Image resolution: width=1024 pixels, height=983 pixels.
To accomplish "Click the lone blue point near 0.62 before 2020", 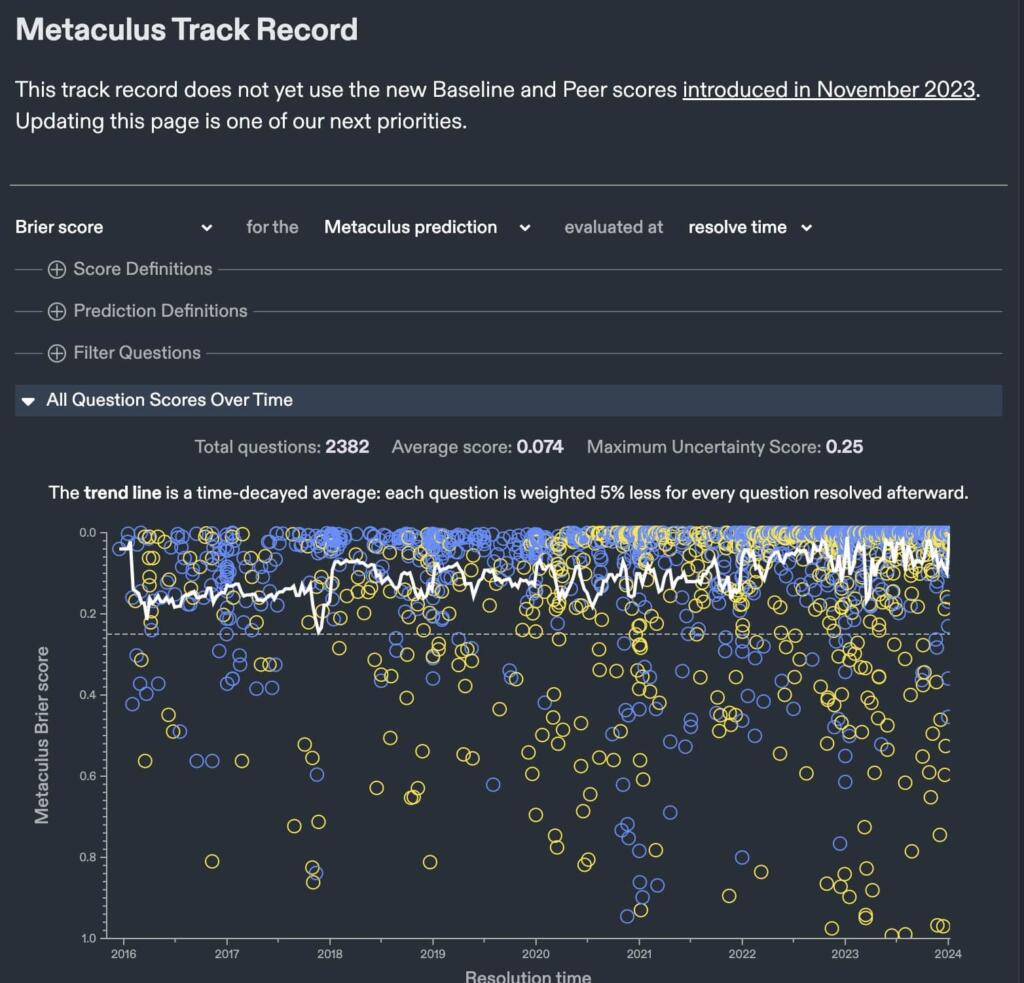I will point(493,785).
